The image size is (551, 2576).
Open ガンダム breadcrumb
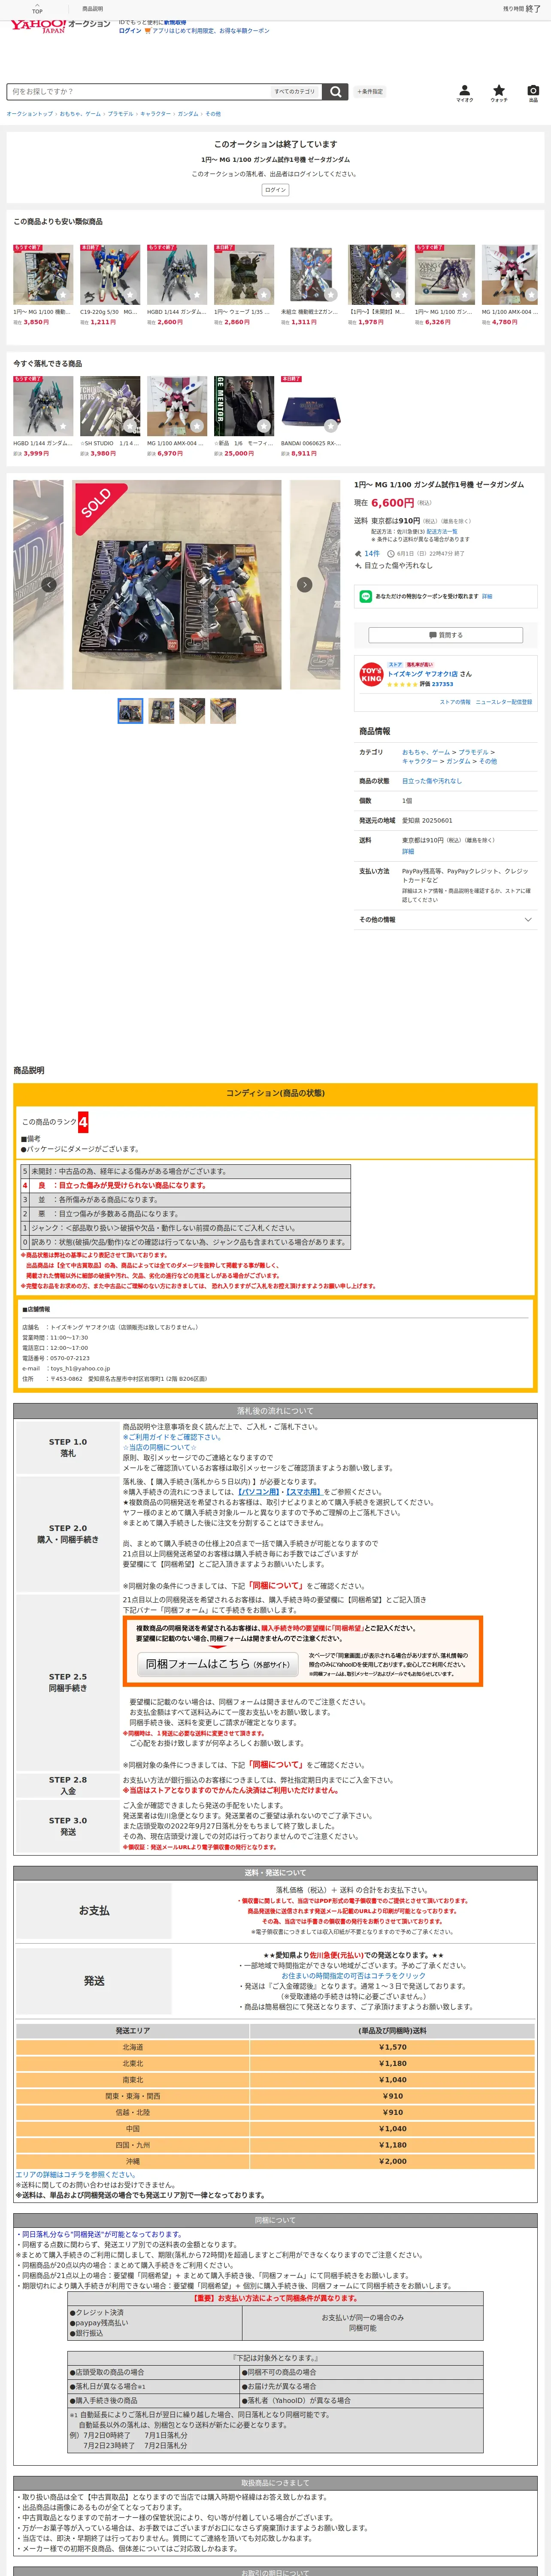coord(188,114)
